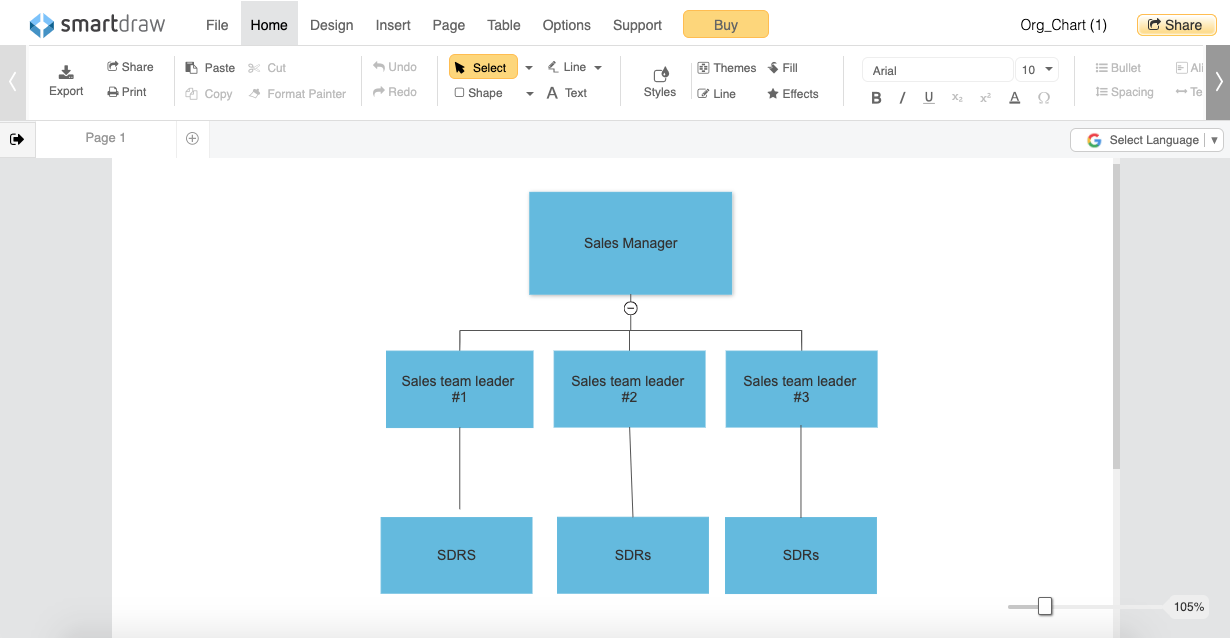Click the yellow Share button

(1175, 25)
